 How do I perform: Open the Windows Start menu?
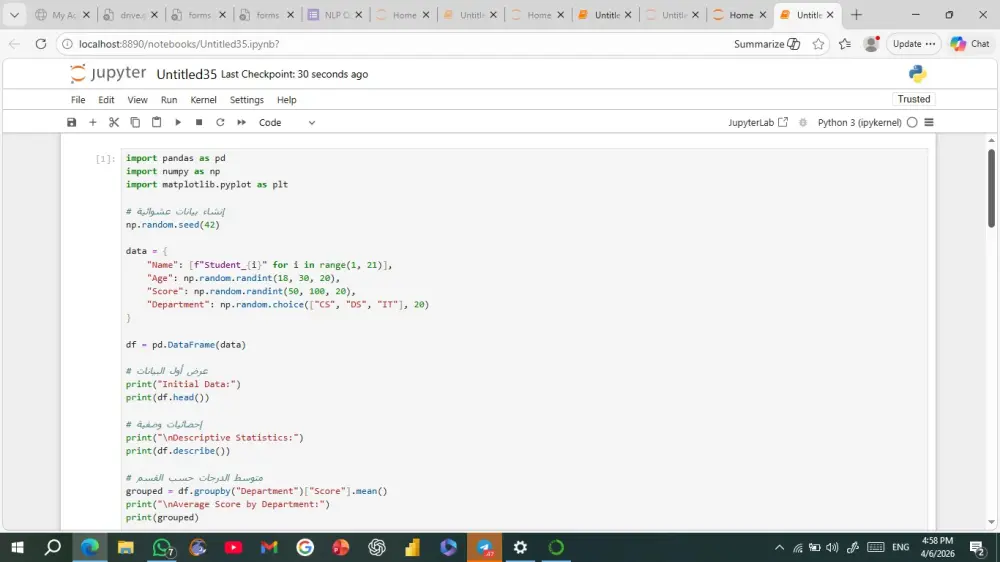[17, 547]
